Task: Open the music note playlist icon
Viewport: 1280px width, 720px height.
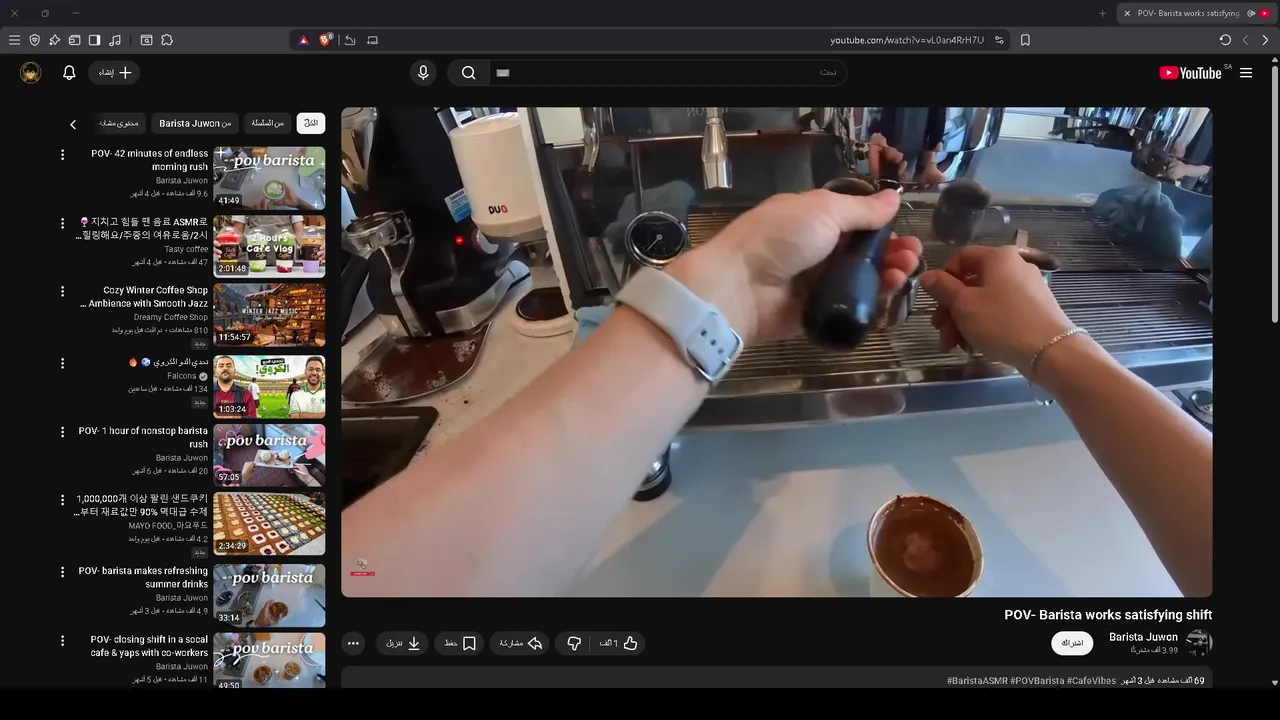Action: pos(115,40)
